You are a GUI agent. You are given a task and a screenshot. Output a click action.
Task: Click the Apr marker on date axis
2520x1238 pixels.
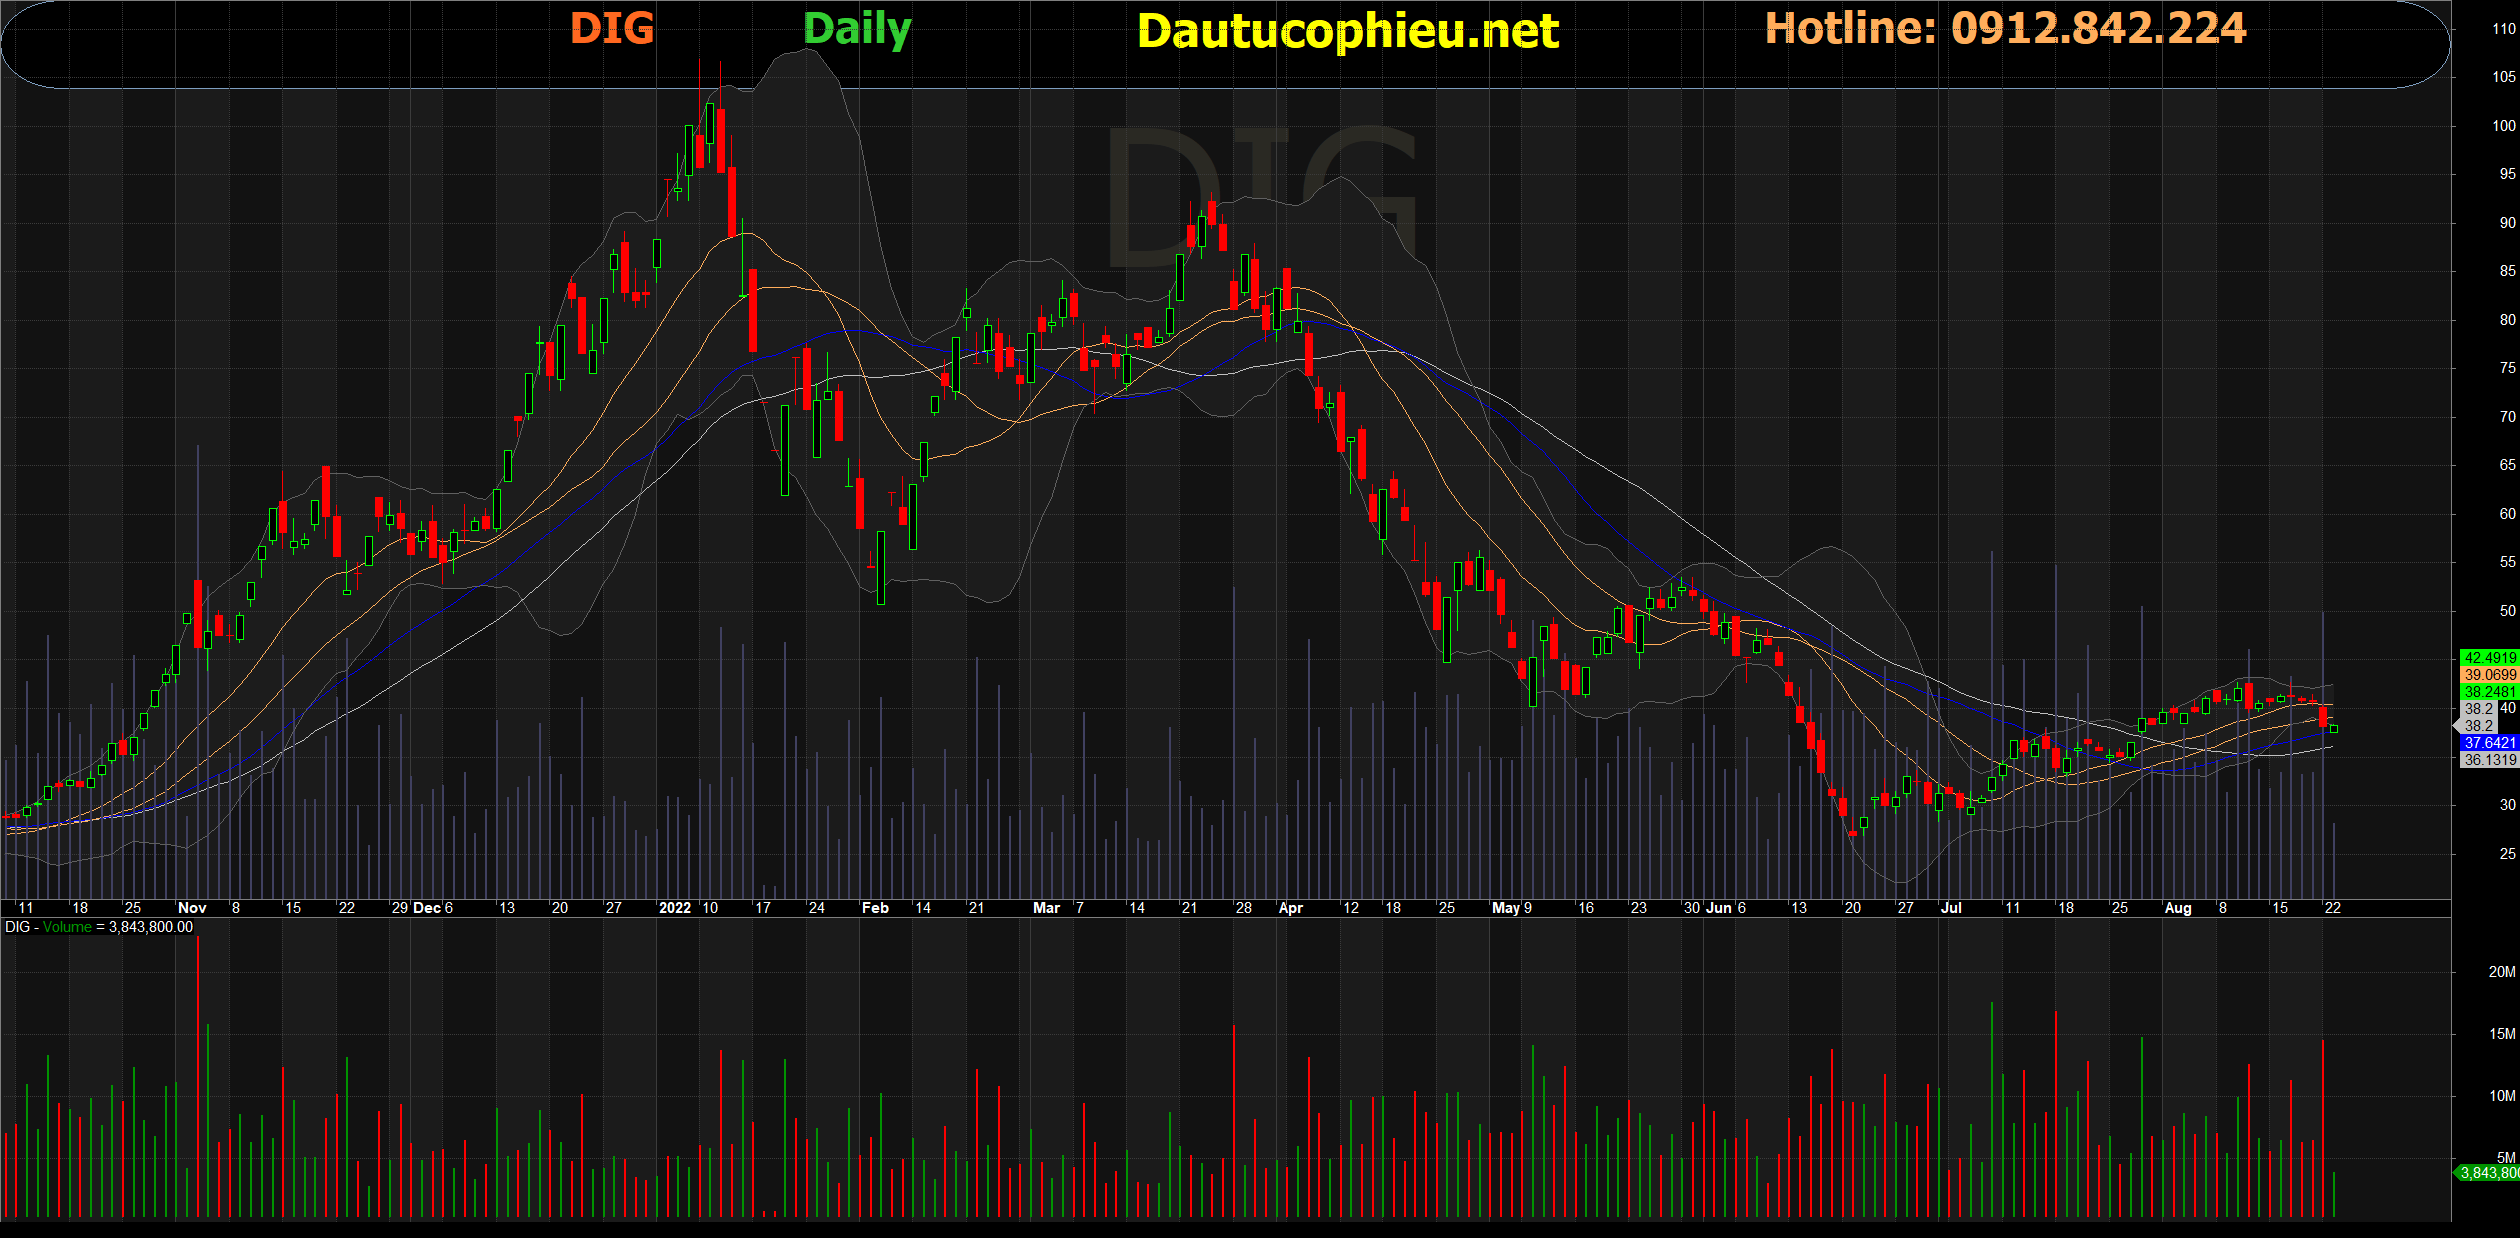tap(1291, 908)
